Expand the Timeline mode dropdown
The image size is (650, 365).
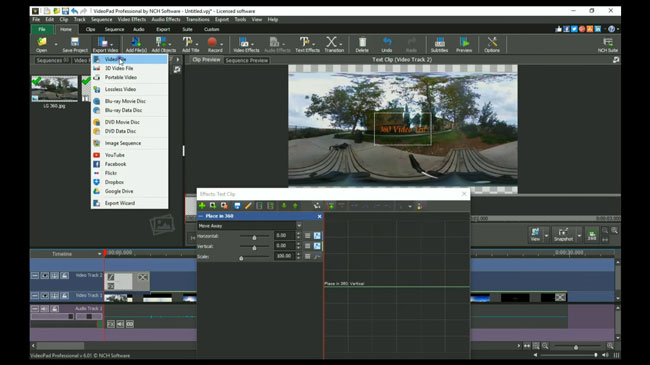(99, 254)
